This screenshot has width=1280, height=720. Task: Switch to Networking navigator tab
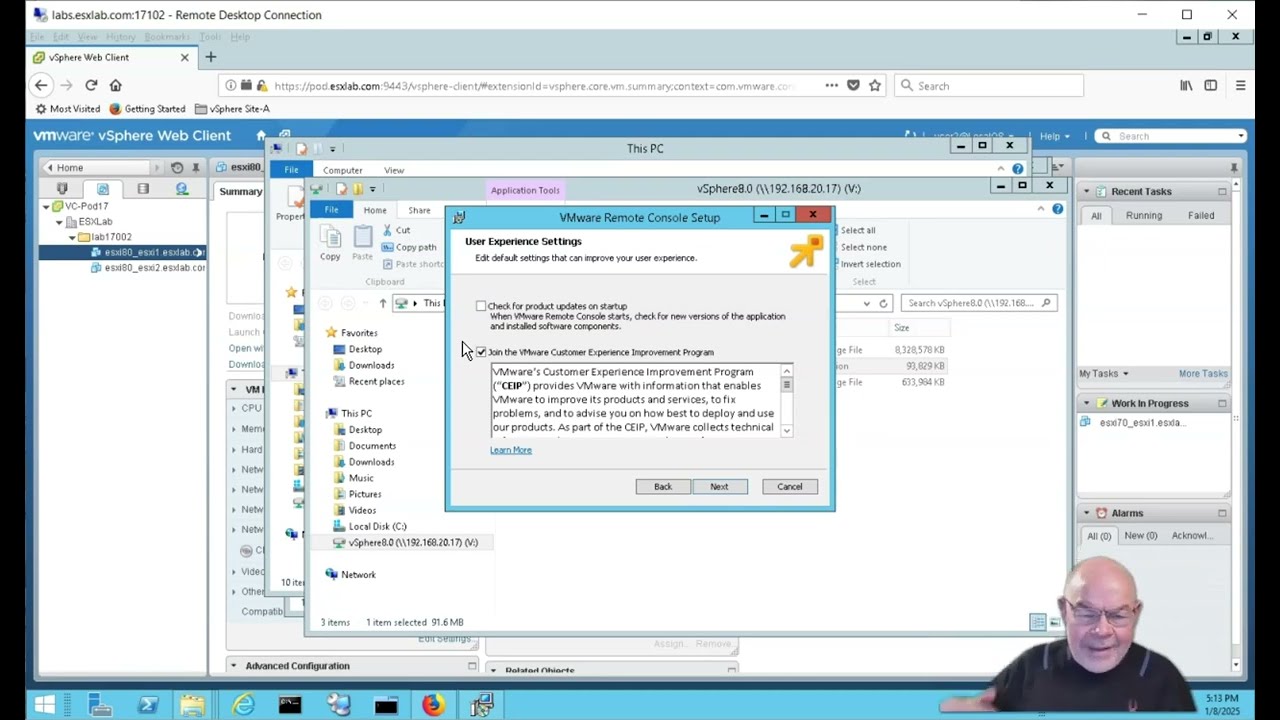182,189
